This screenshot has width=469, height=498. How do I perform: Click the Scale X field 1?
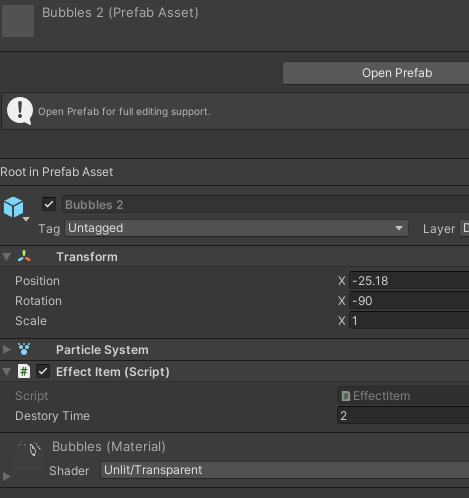(409, 321)
